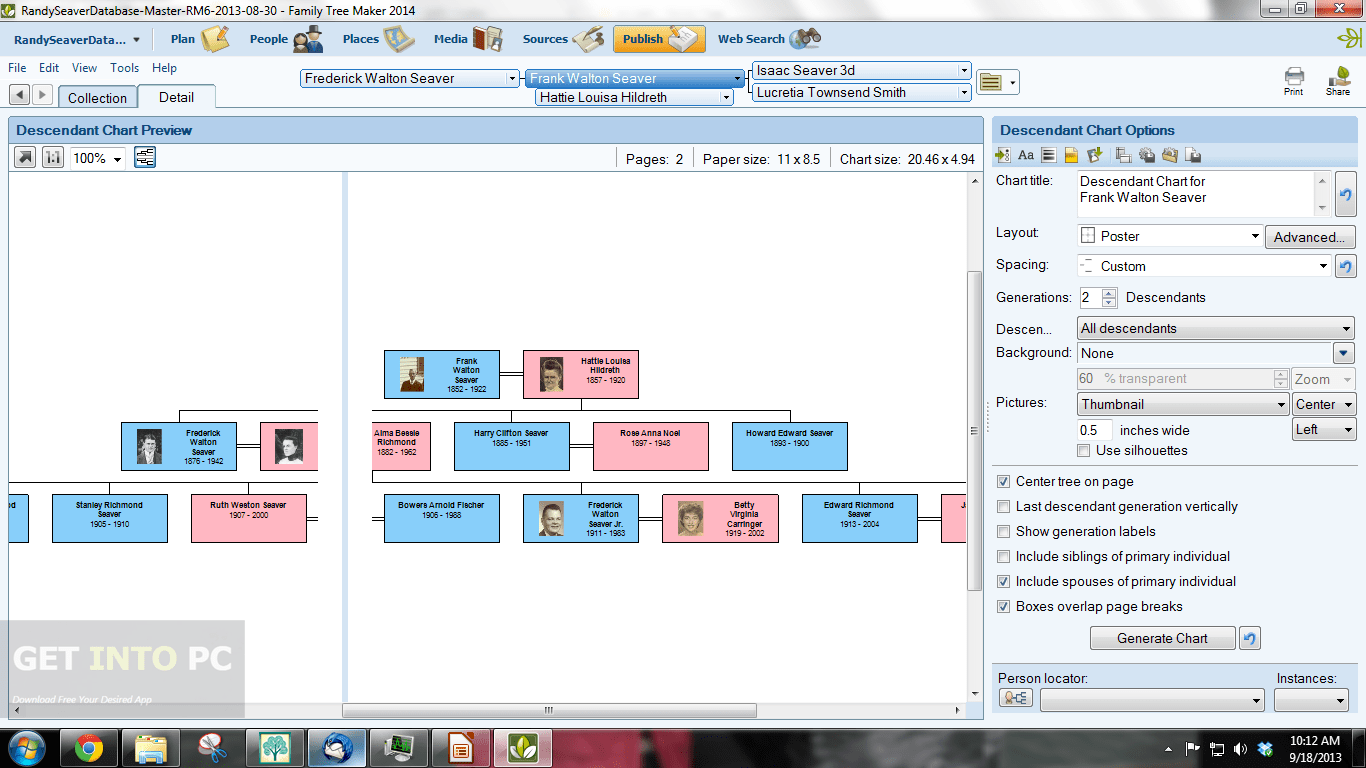Open the picture position Left dropdown
Viewport: 1366px width, 768px height.
pos(1324,429)
